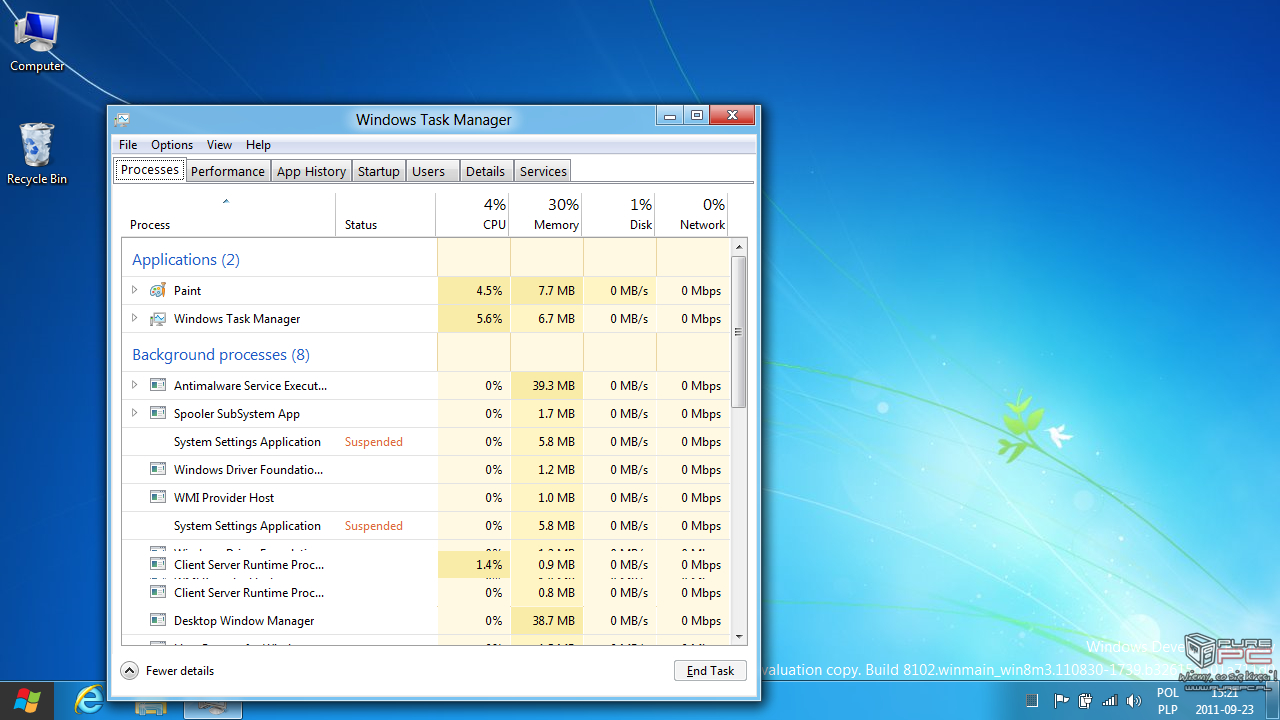
Task: Click the on-screen keyboard tray icon
Action: click(1033, 701)
